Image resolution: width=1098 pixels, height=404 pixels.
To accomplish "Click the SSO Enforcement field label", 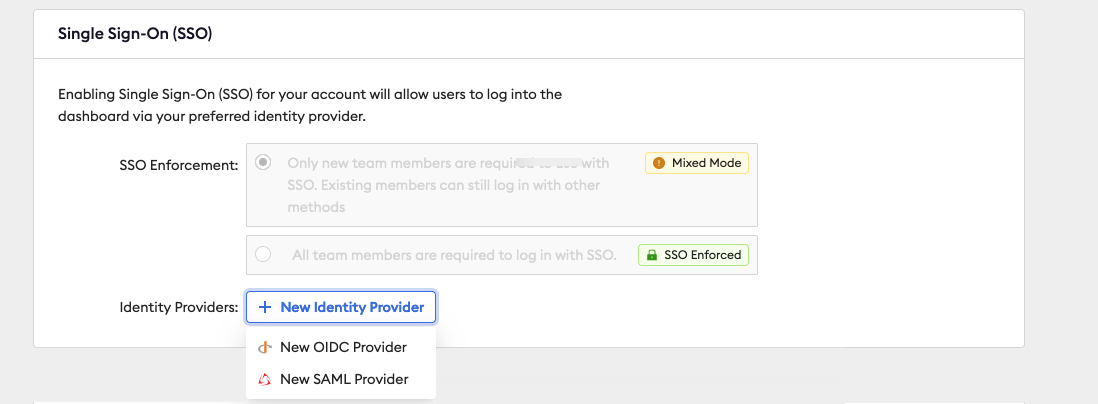I will [178, 164].
